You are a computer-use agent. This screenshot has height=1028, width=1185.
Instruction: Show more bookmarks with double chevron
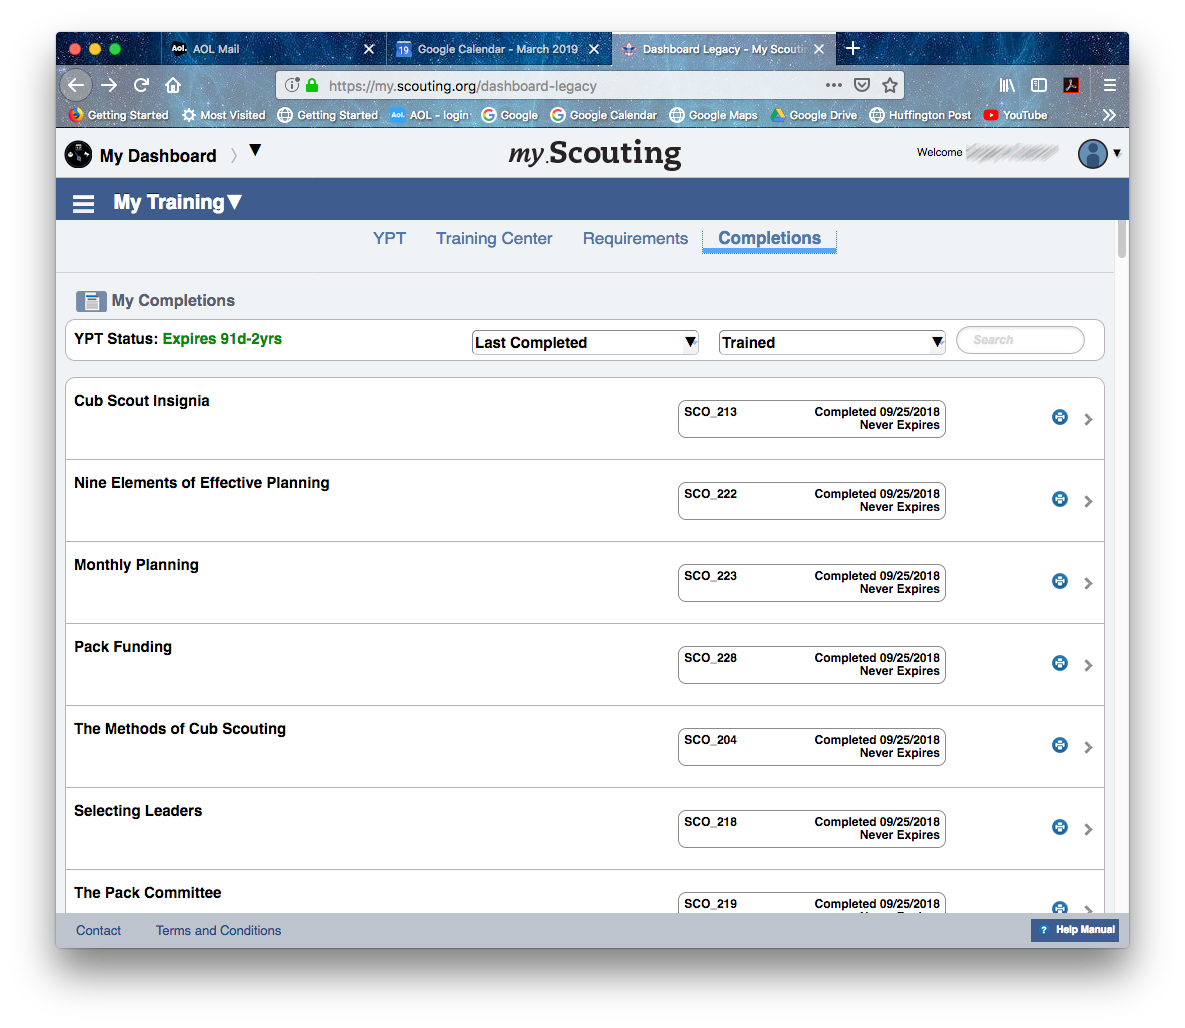[x=1109, y=115]
